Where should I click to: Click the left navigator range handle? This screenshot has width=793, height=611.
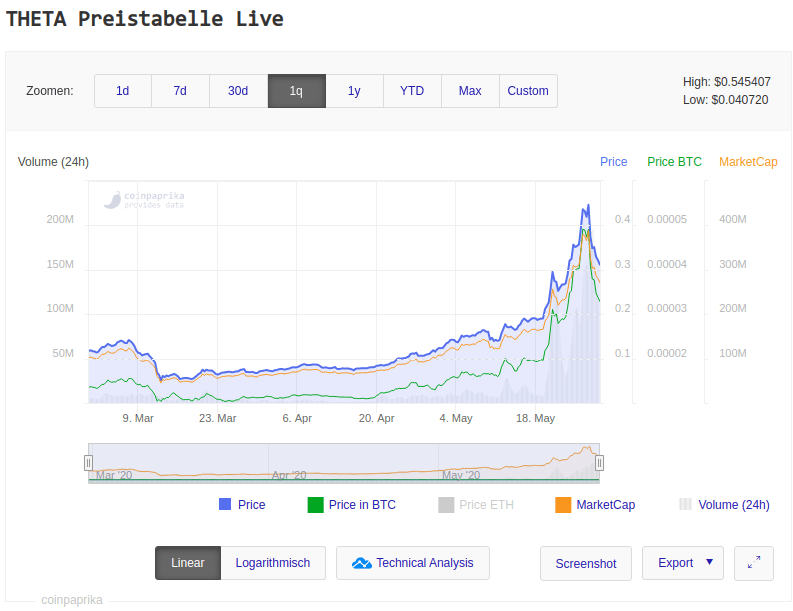[88, 462]
